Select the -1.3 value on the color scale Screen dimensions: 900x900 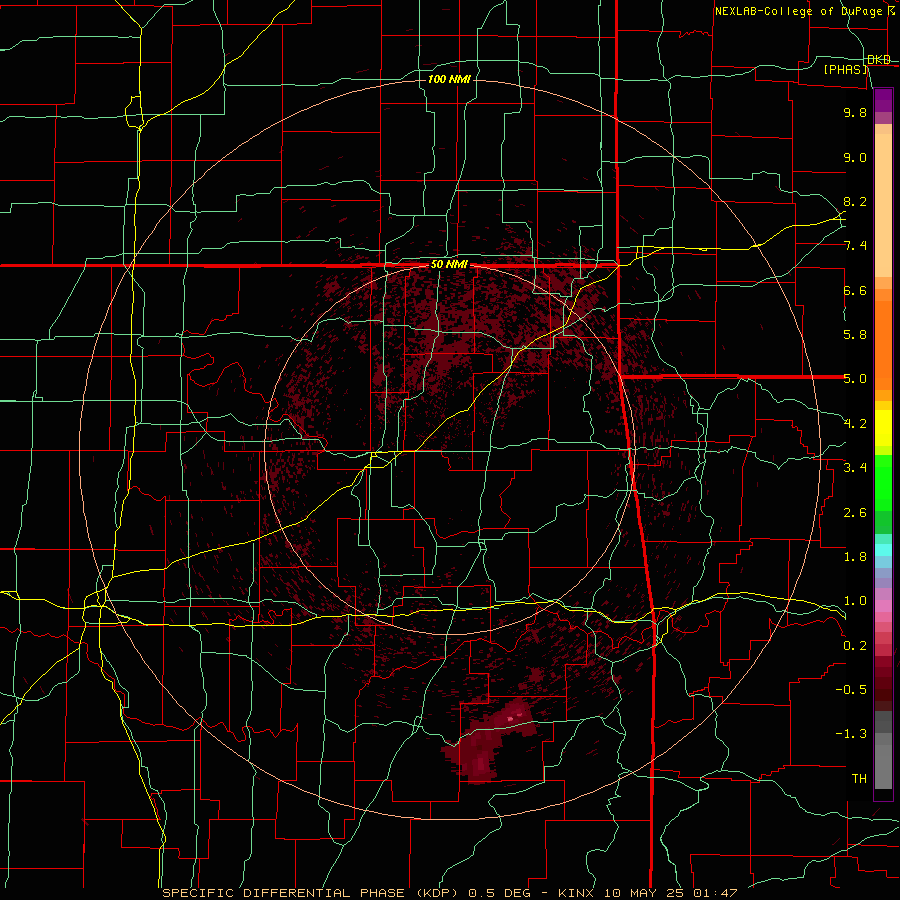[851, 734]
